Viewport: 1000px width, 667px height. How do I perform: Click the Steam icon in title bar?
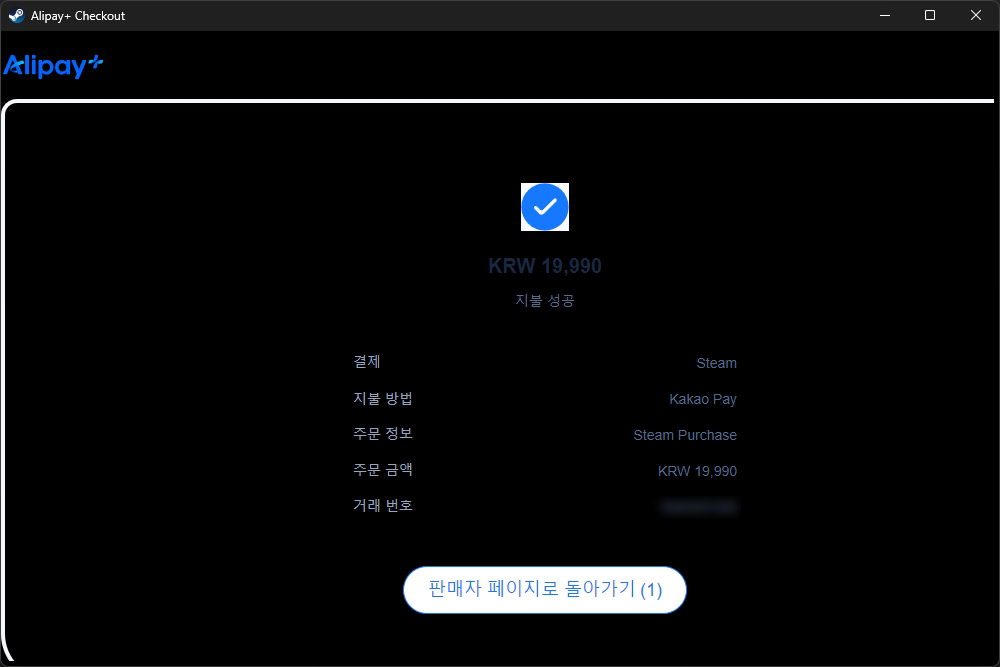click(16, 15)
